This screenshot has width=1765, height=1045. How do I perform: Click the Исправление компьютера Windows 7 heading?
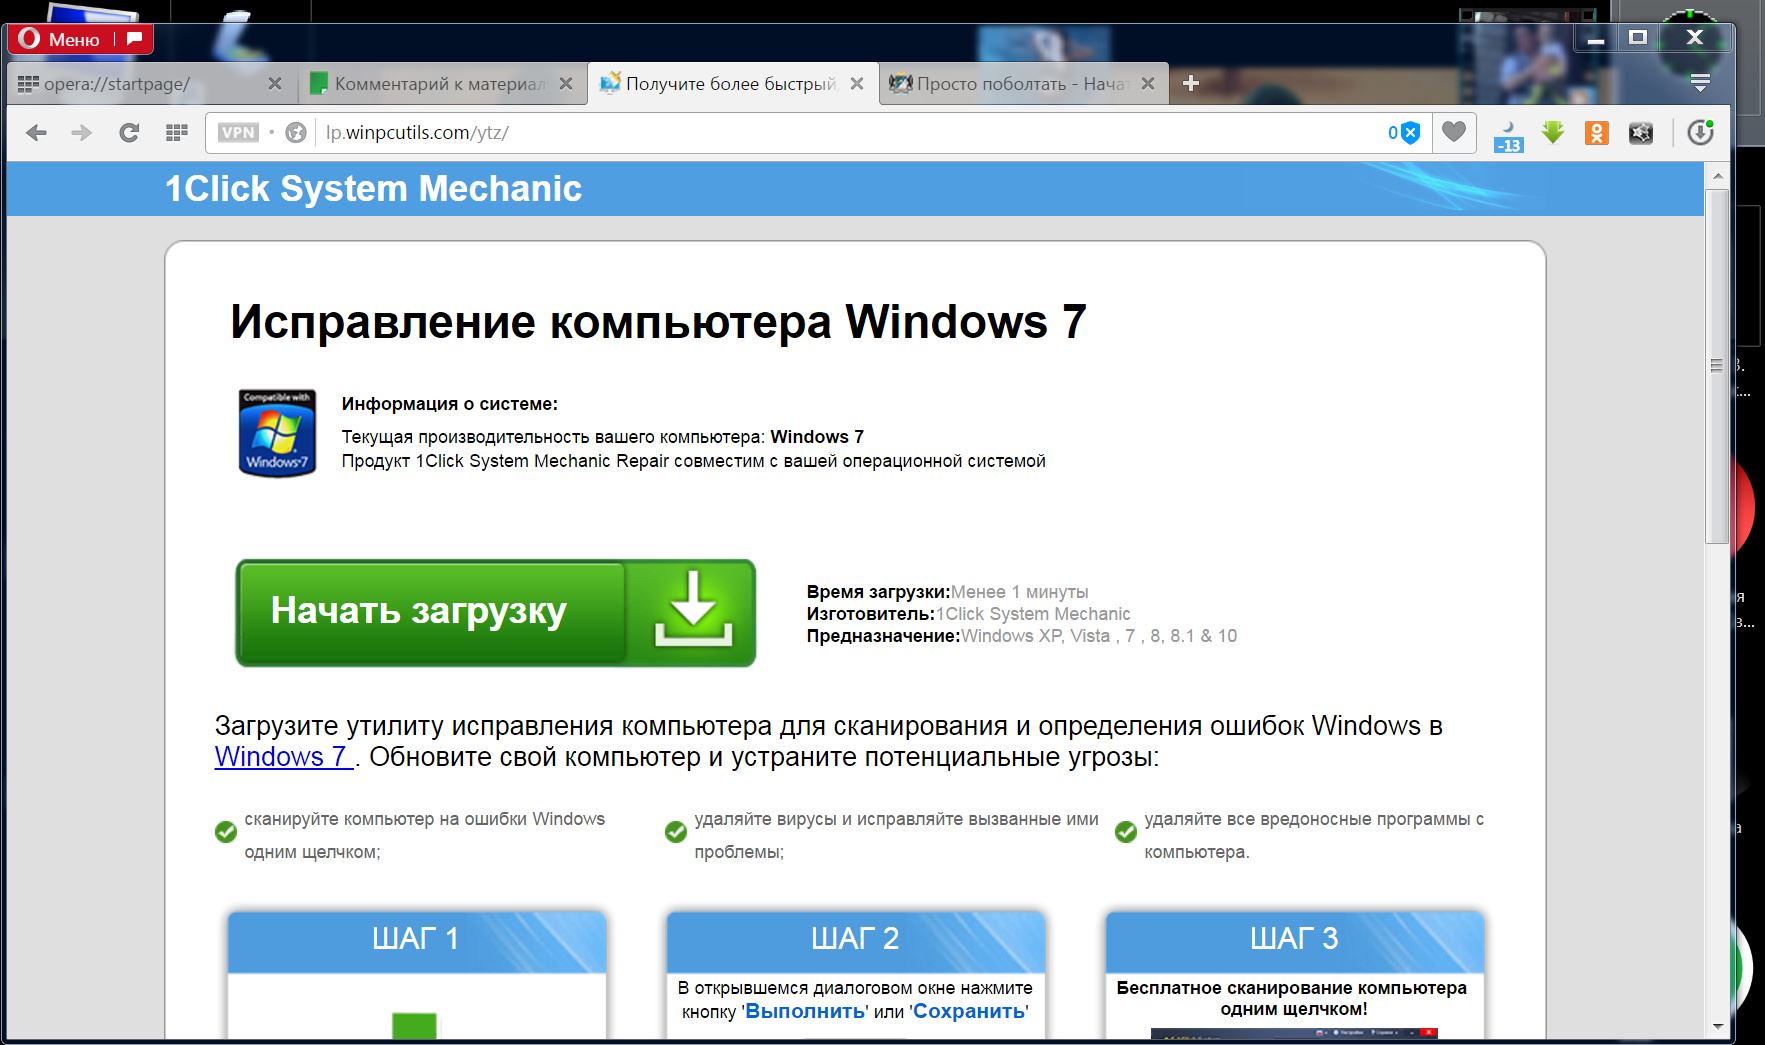click(658, 322)
